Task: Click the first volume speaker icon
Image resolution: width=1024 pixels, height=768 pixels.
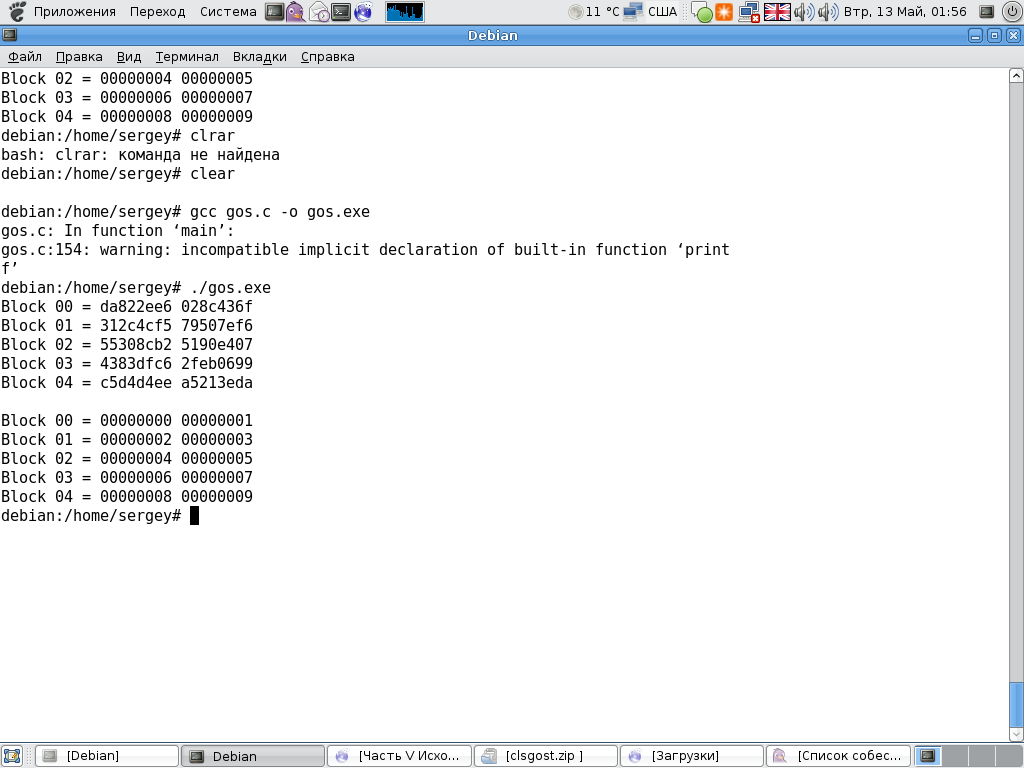Action: [x=804, y=12]
